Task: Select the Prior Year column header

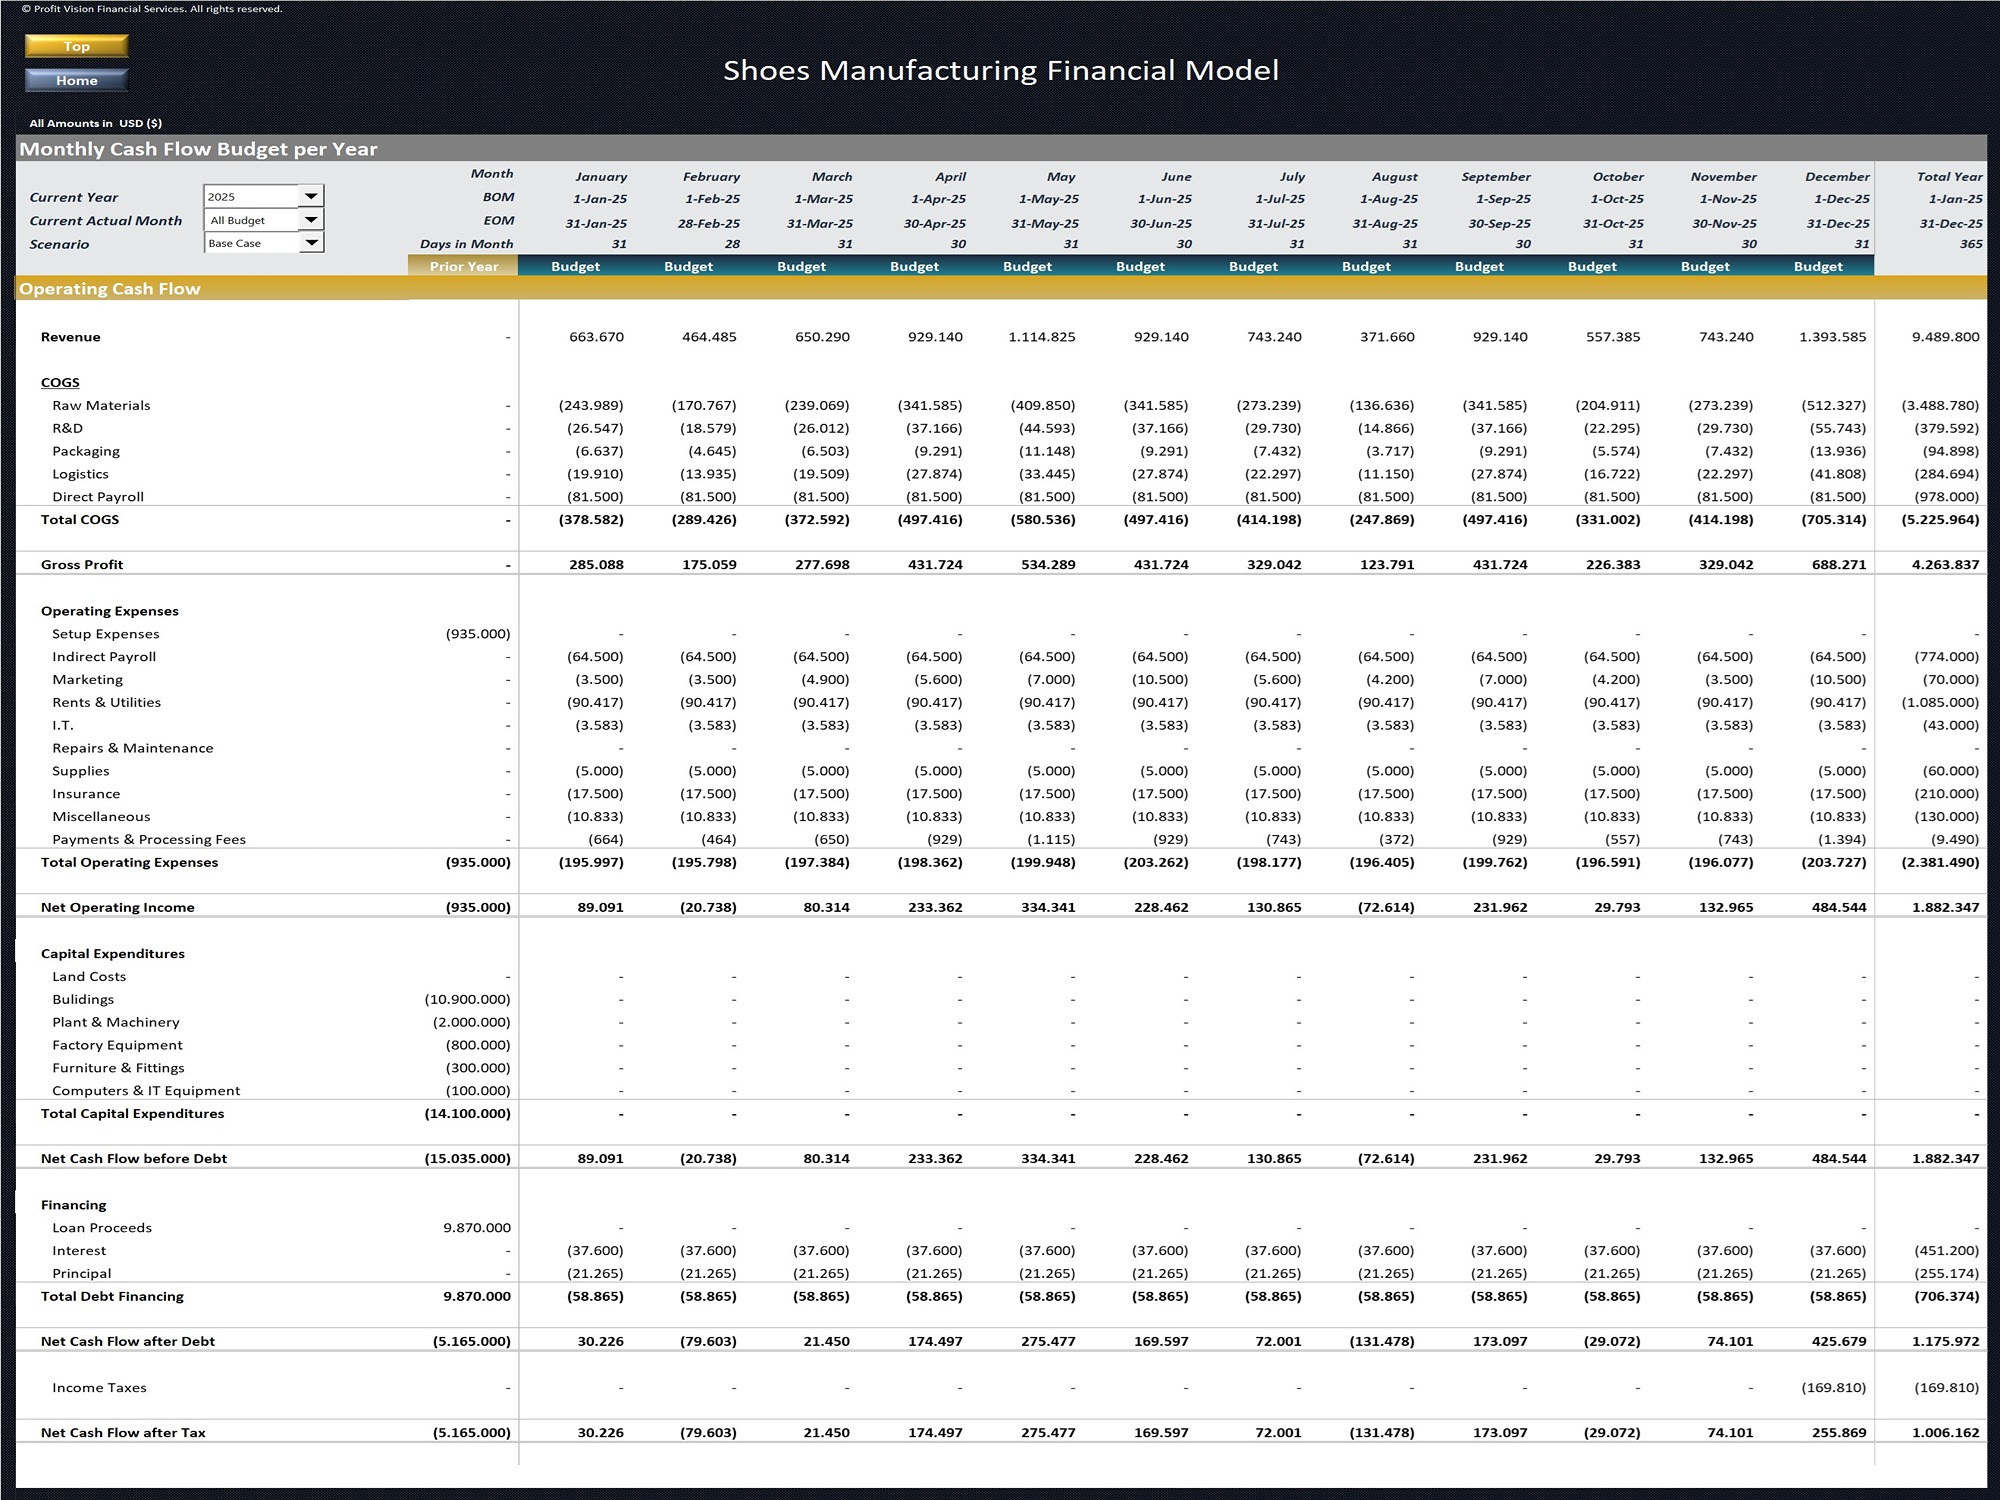Action: click(463, 267)
